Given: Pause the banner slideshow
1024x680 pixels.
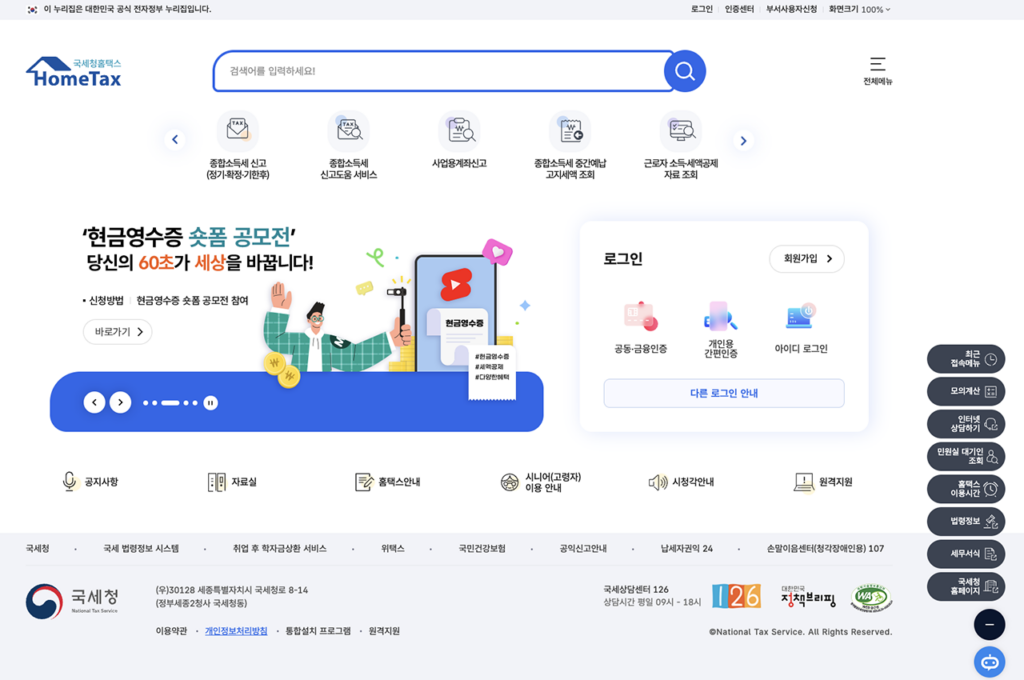Looking at the screenshot, I should pyautogui.click(x=210, y=403).
